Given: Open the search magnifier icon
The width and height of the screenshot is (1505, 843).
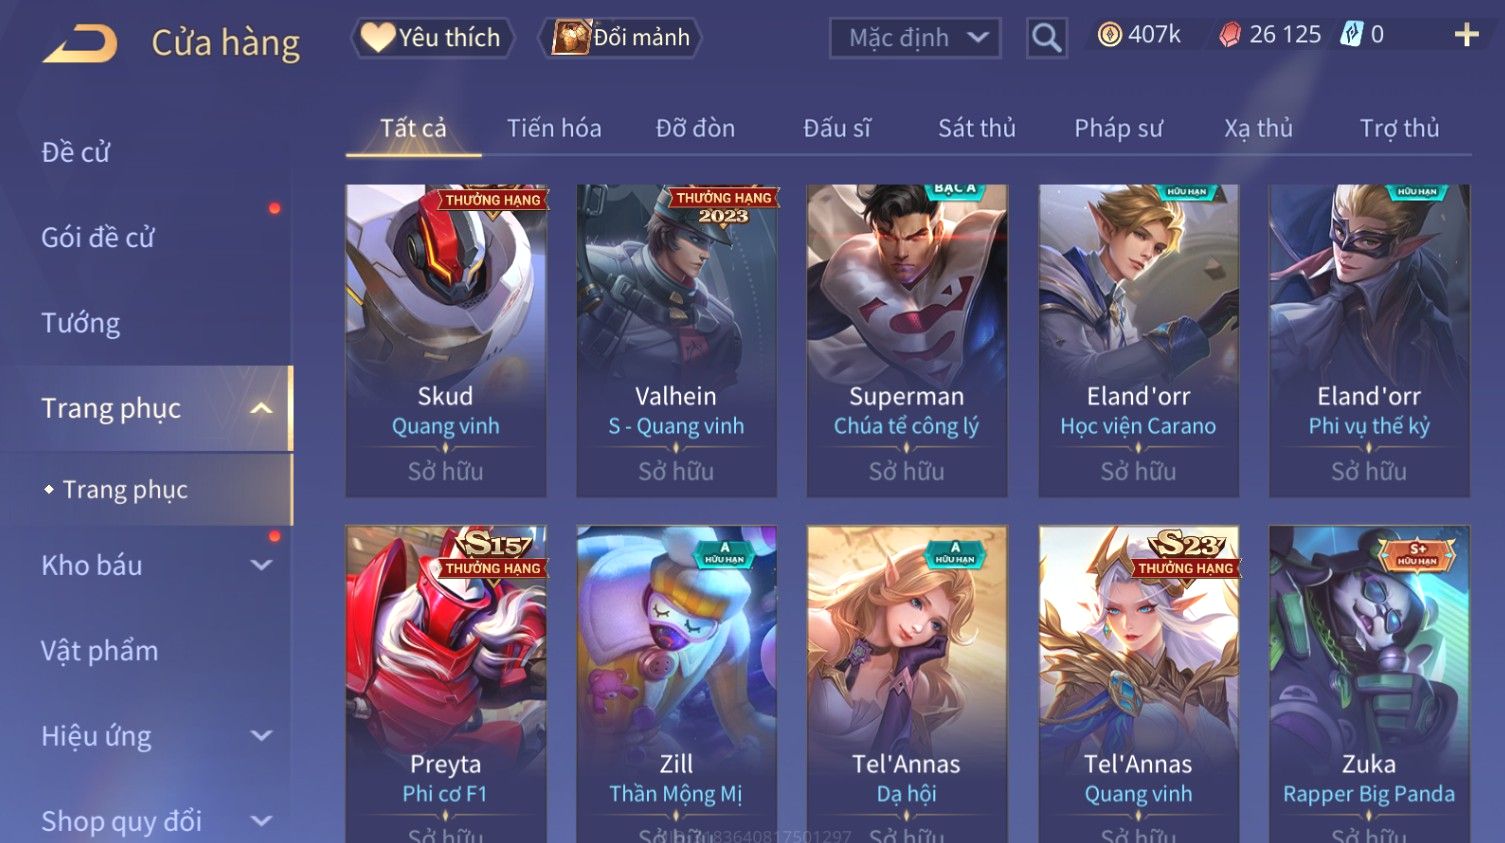Looking at the screenshot, I should 1046,39.
